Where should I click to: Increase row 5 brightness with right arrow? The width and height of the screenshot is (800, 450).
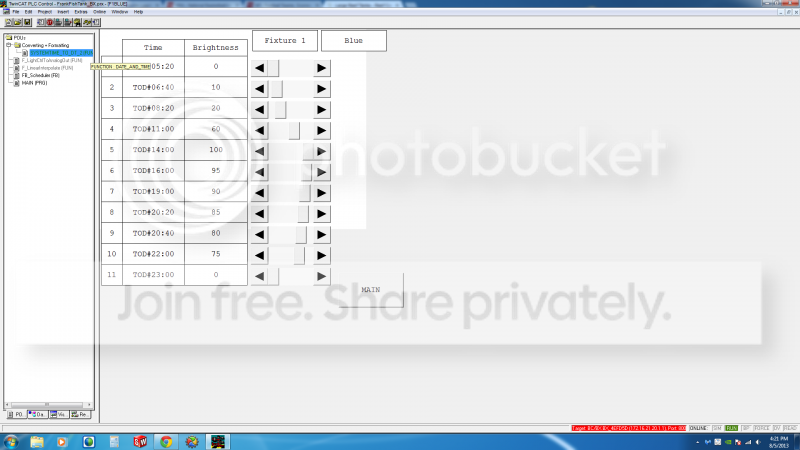321,151
